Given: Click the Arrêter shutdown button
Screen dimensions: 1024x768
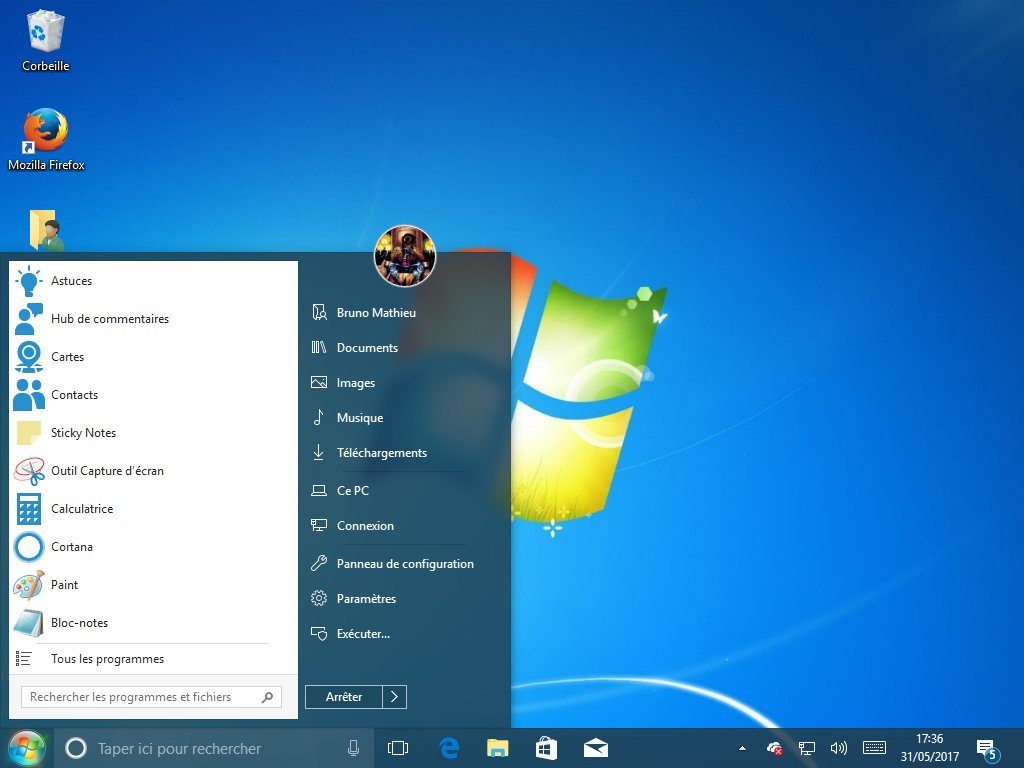Looking at the screenshot, I should click(344, 697).
